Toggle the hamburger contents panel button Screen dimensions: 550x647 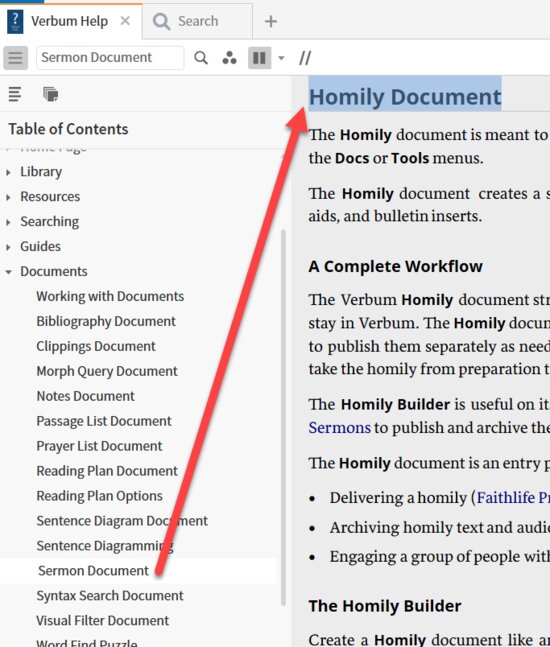tap(16, 58)
